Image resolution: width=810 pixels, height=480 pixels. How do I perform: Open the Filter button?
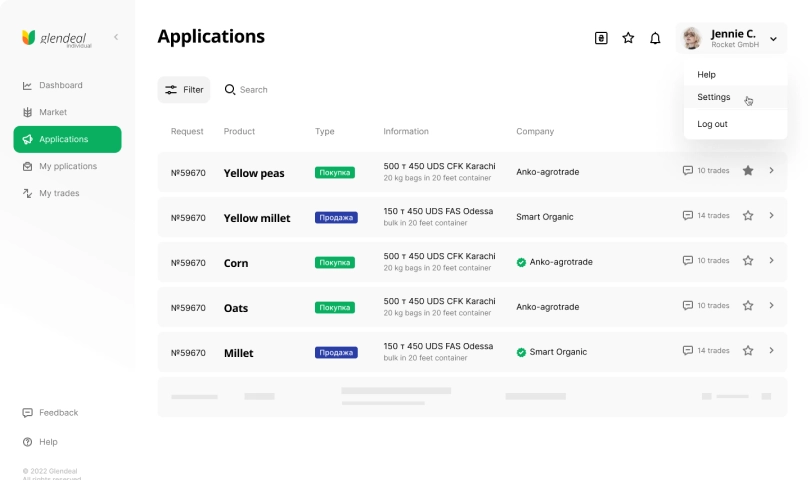tap(184, 90)
